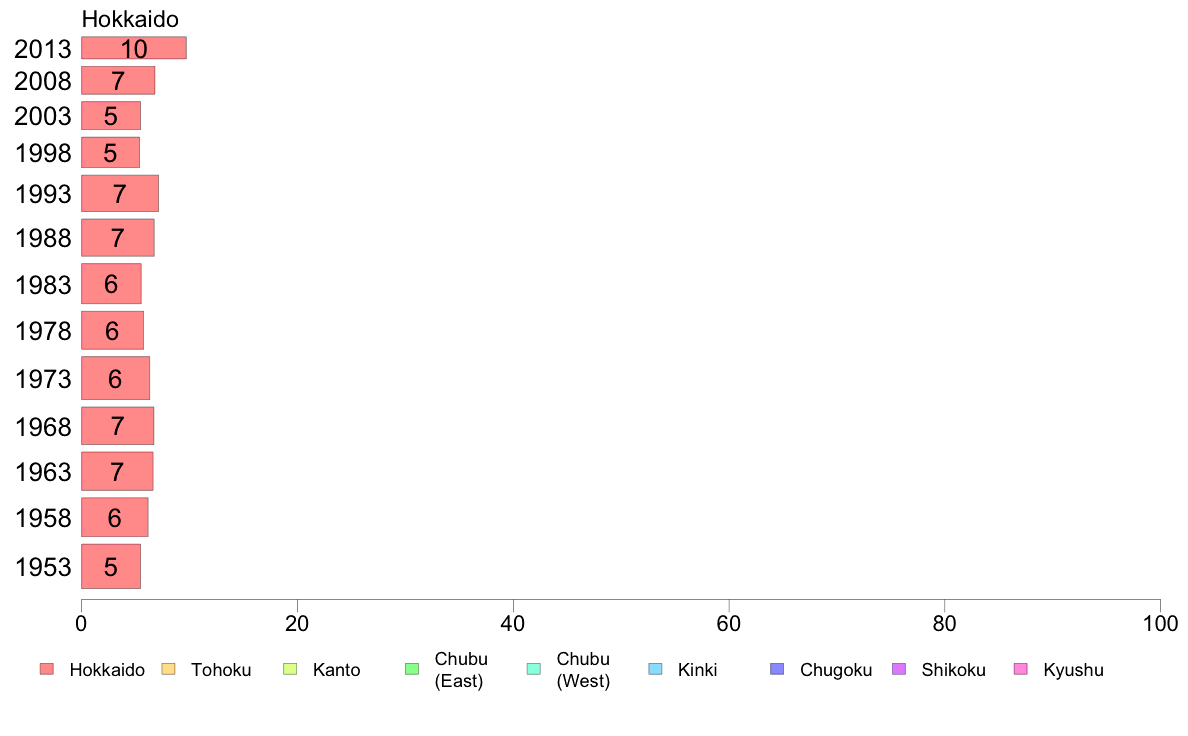This screenshot has width=1188, height=736.
Task: Select the 2013 bar showing 10
Action: pyautogui.click(x=134, y=48)
